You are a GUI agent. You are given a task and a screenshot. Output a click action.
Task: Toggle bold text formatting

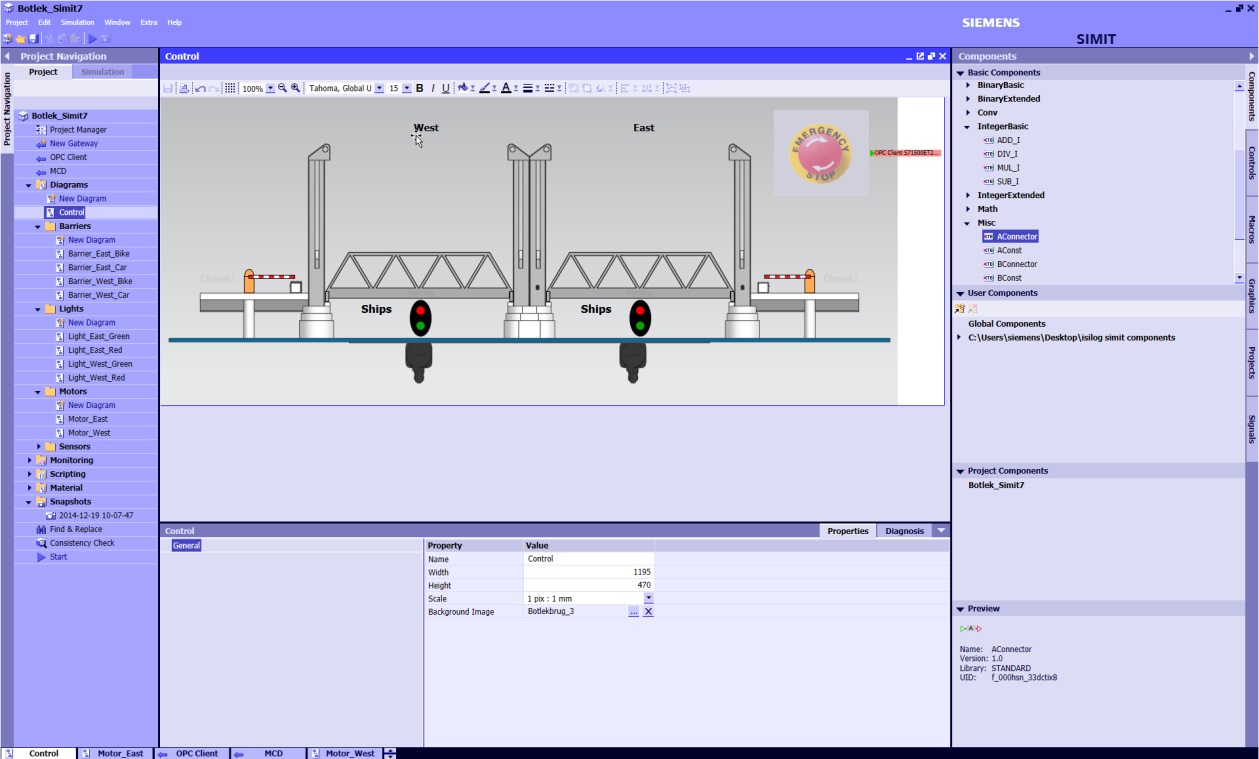click(420, 88)
